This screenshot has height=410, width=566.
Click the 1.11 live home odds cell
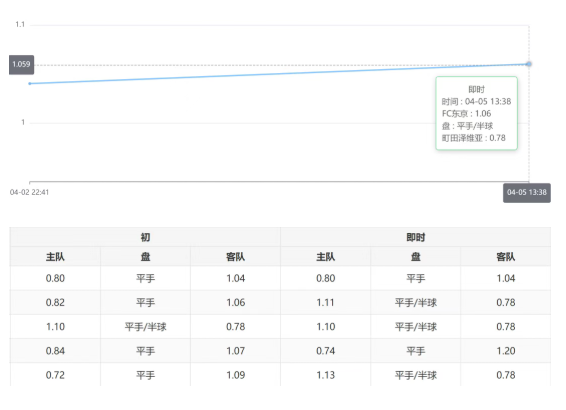pyautogui.click(x=325, y=302)
